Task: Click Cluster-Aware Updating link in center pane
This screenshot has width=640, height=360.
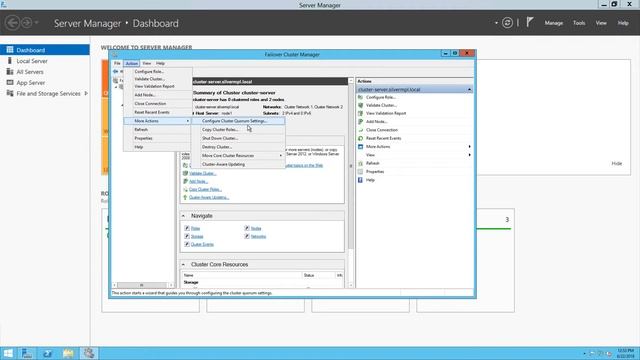Action: (x=209, y=198)
